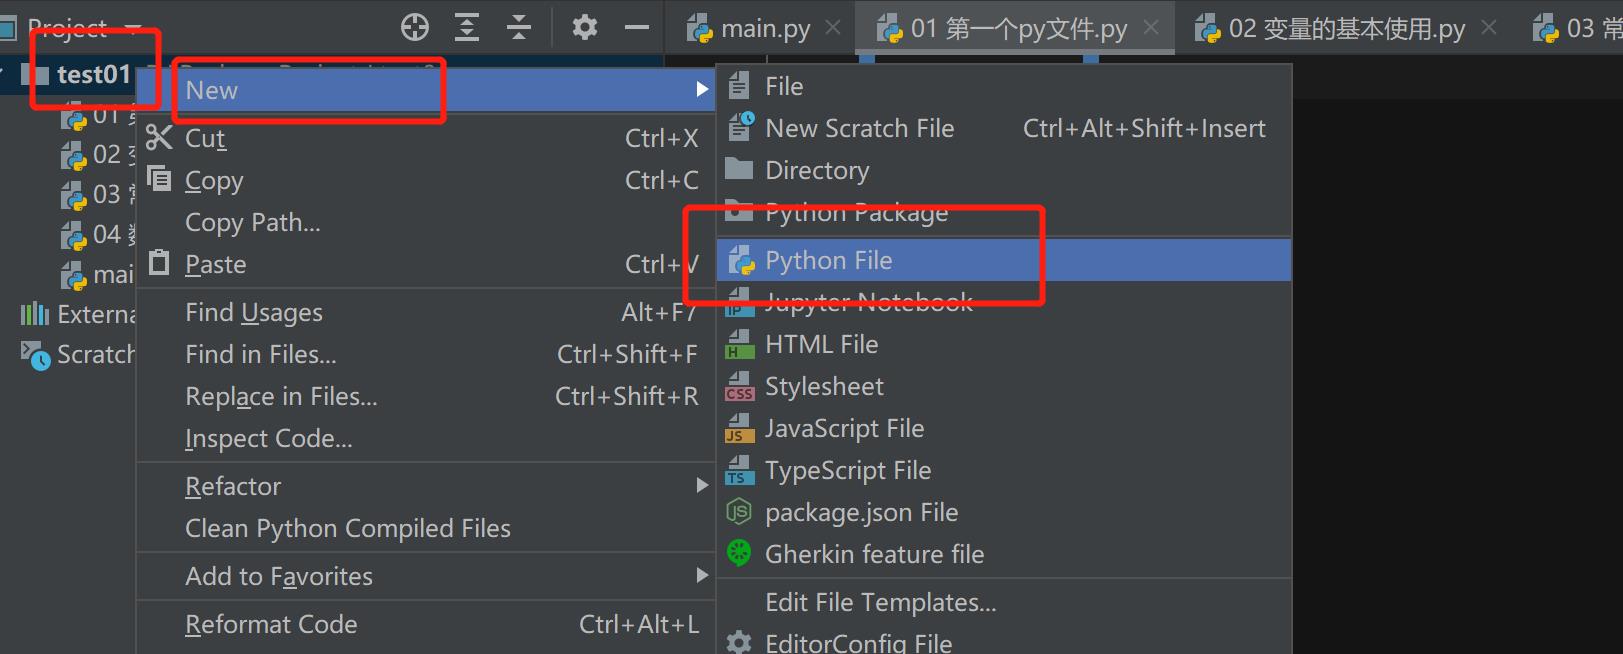
Task: Click the Gherkin feature file green icon
Action: click(x=739, y=553)
